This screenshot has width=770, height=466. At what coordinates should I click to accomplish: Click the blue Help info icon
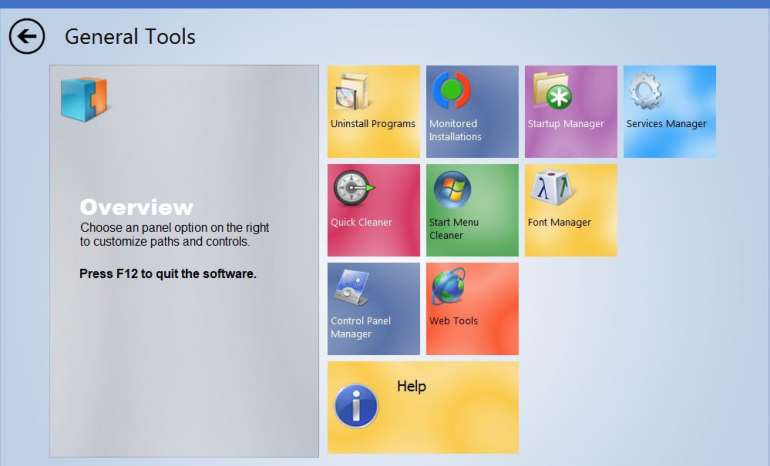click(356, 406)
